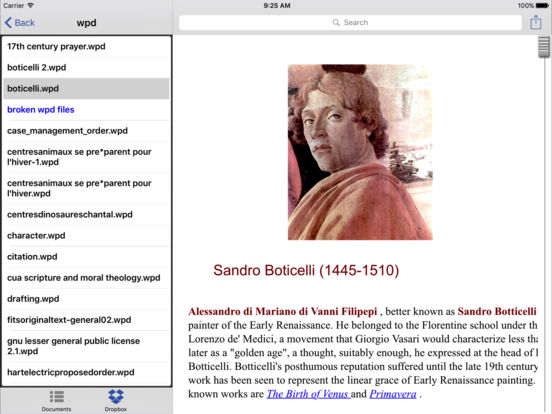552x414 pixels.
Task: Follow The Birth of Venus link
Action: pos(308,394)
